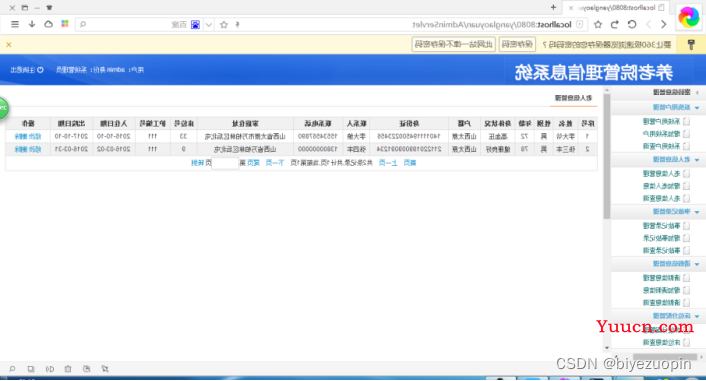Go to 尾页 in pagination
The width and height of the screenshot is (706, 381).
(x=253, y=163)
